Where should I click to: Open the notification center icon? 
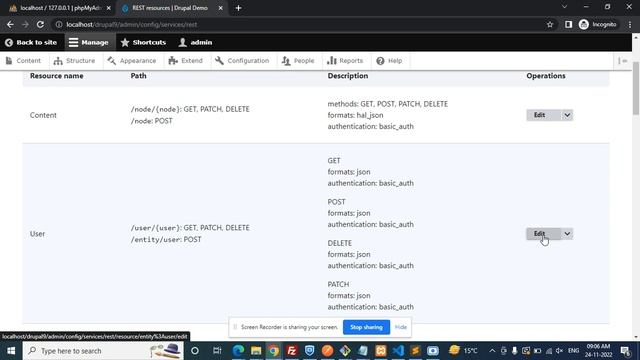(625, 351)
